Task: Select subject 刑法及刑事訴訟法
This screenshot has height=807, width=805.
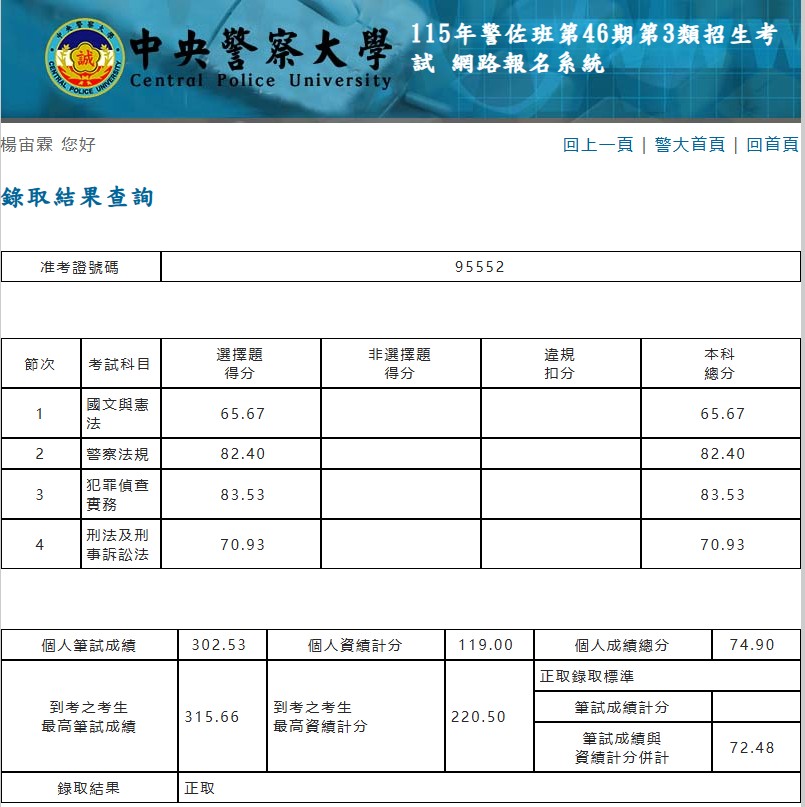Action: click(118, 545)
